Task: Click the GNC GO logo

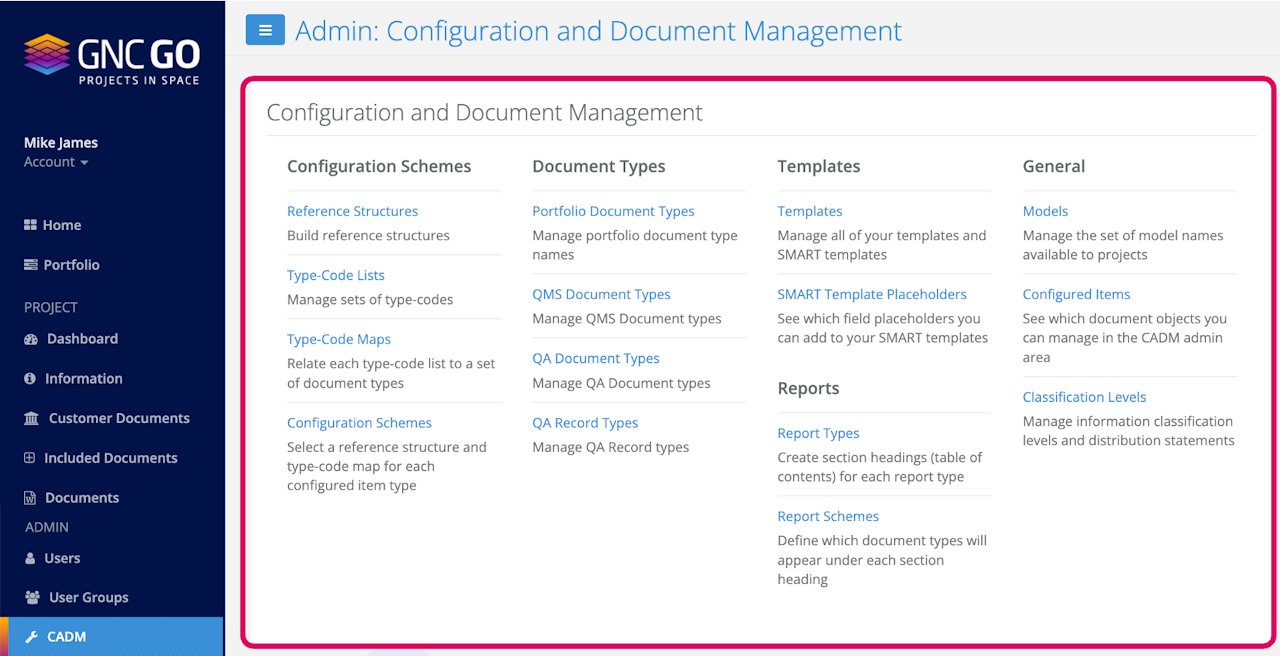Action: click(x=112, y=60)
